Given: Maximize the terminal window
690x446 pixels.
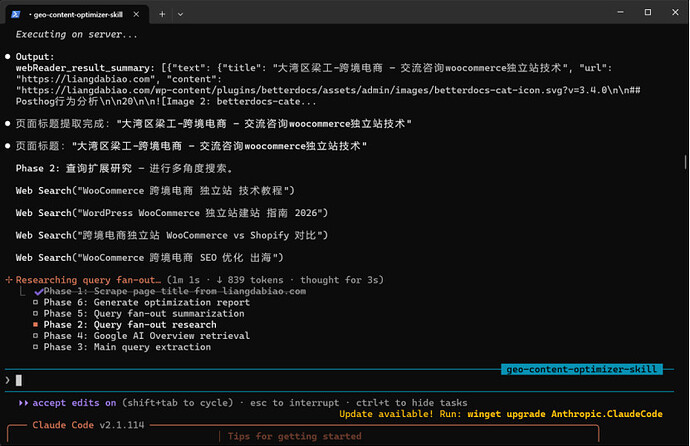Looking at the screenshot, I should click(648, 12).
